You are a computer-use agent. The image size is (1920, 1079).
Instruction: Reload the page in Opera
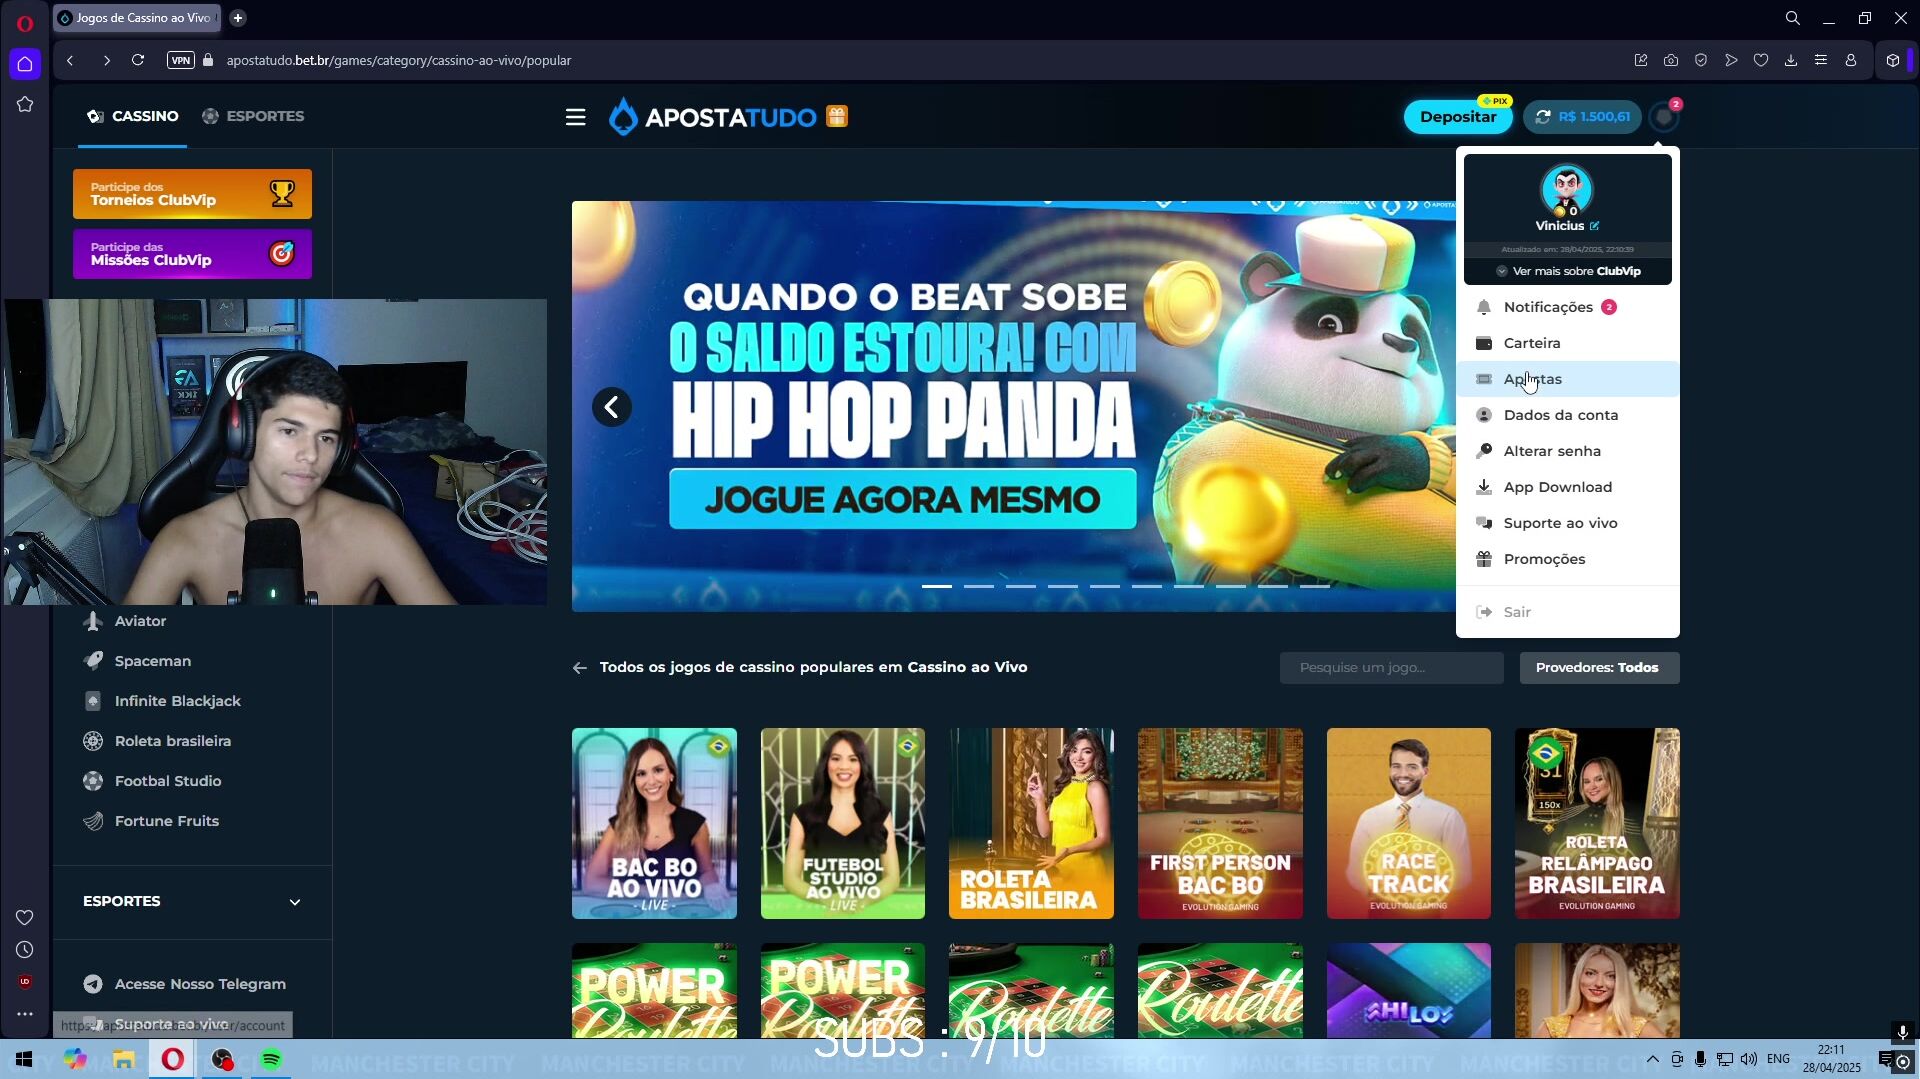click(138, 60)
